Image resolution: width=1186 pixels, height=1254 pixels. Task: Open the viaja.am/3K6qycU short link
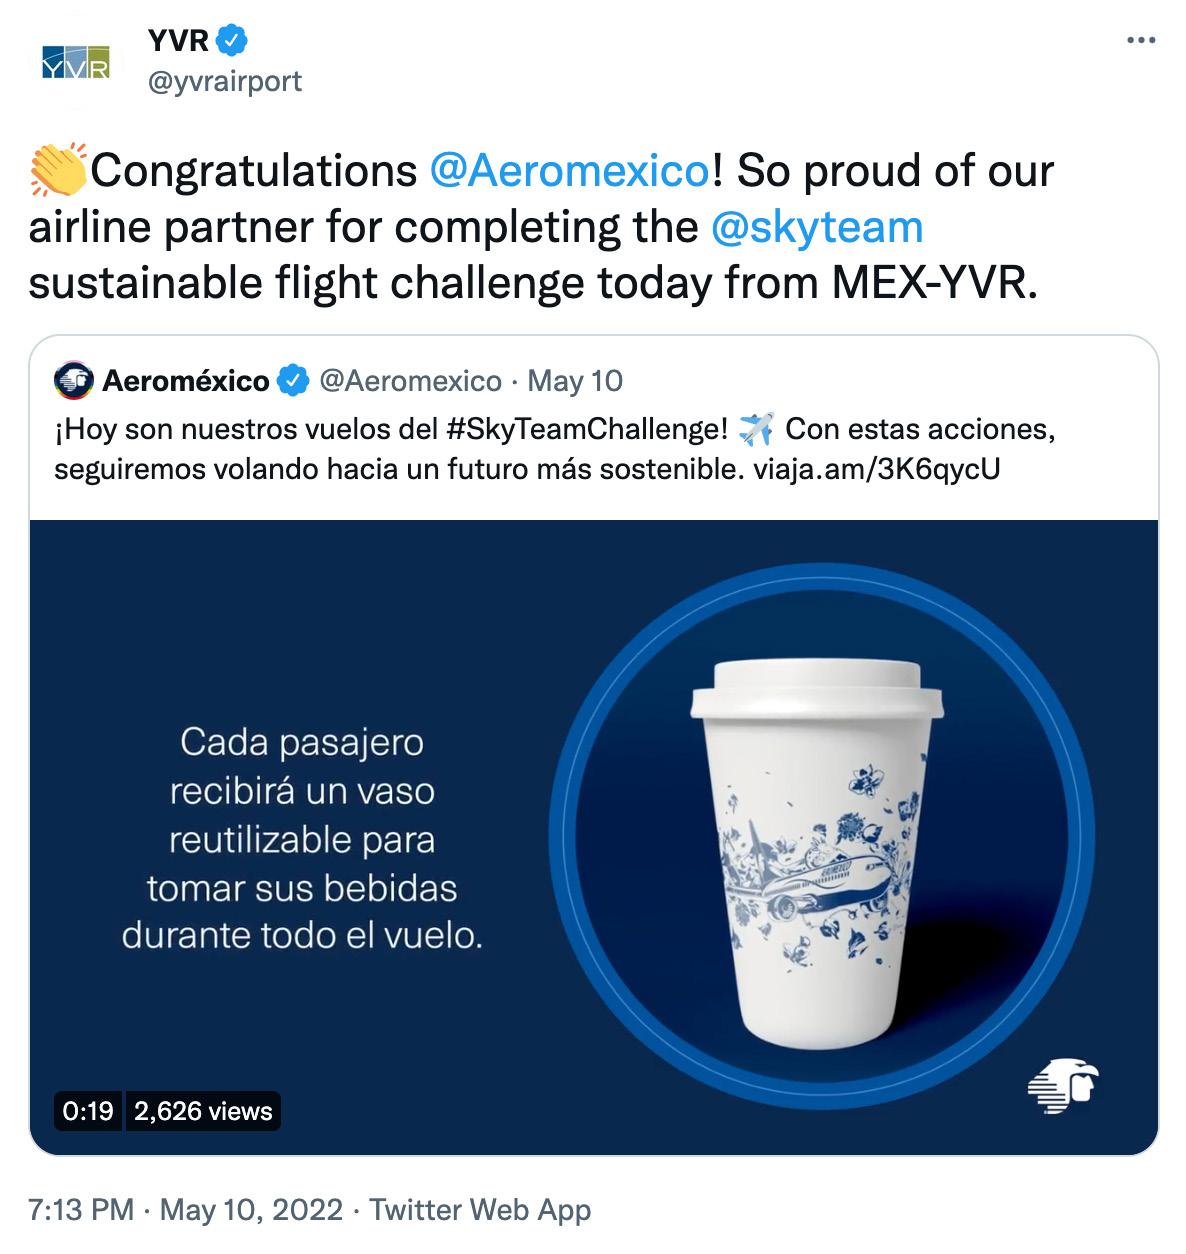click(x=875, y=469)
